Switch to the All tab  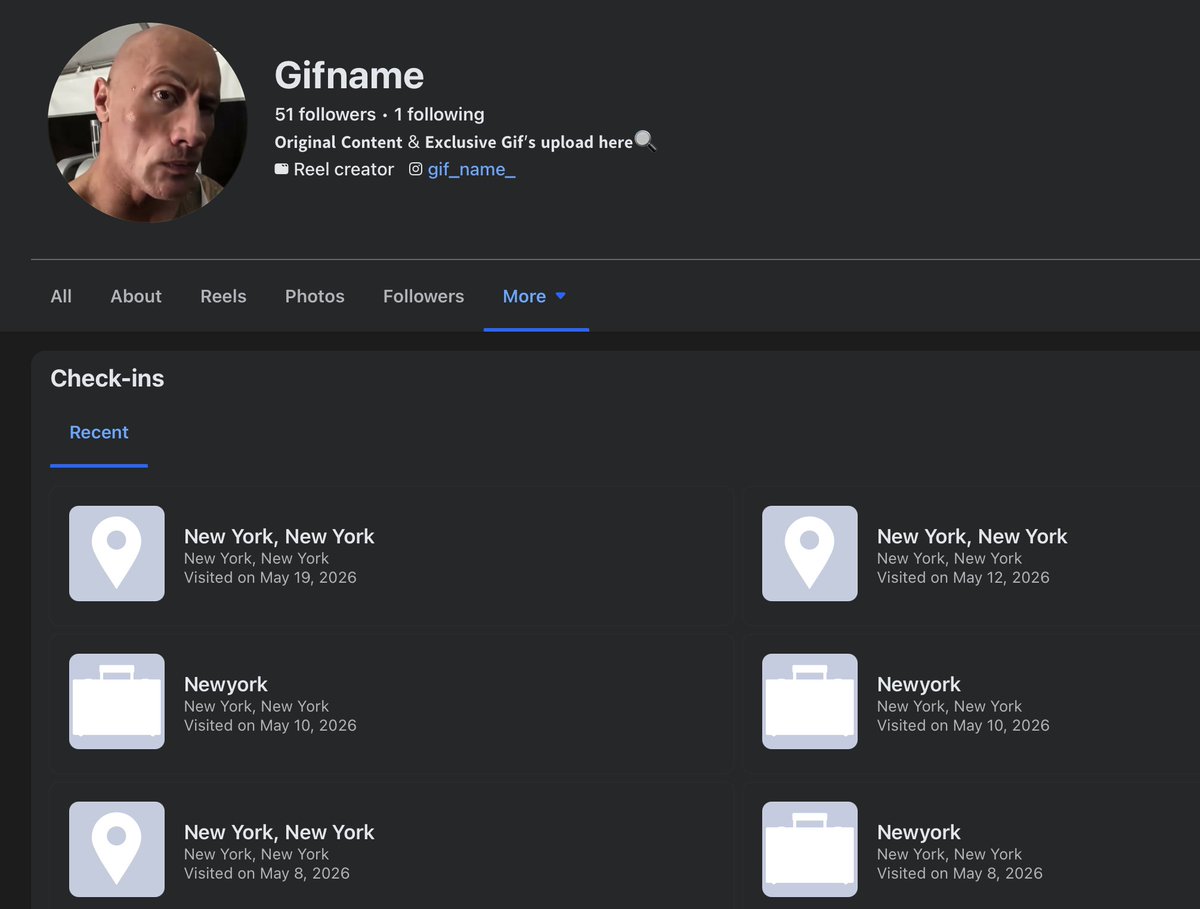pos(61,296)
